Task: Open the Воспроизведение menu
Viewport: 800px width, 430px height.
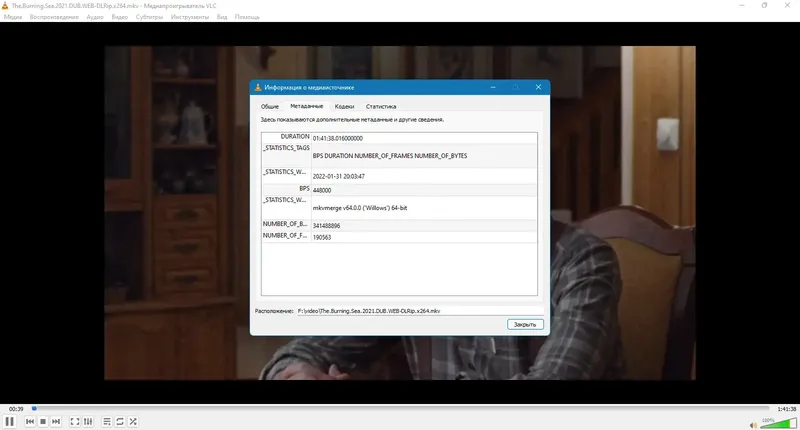Action: coord(54,17)
